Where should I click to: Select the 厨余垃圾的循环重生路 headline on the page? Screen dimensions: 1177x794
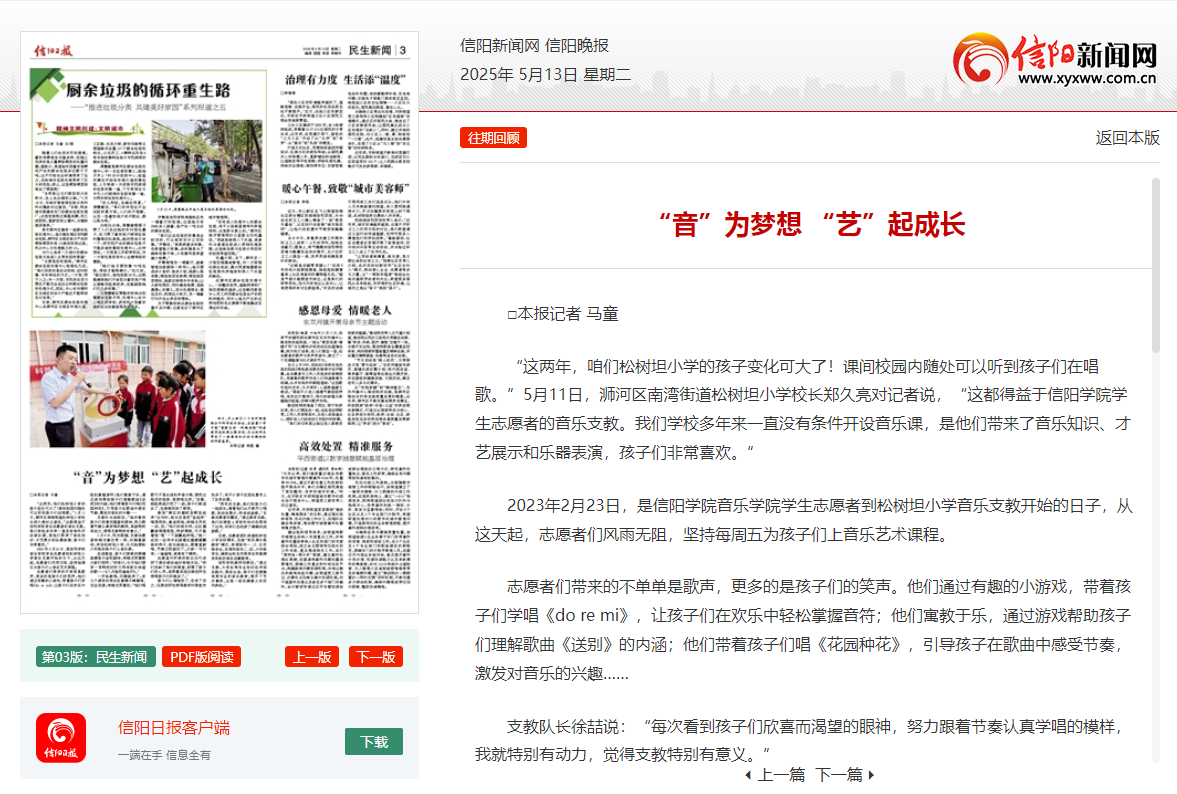148,89
